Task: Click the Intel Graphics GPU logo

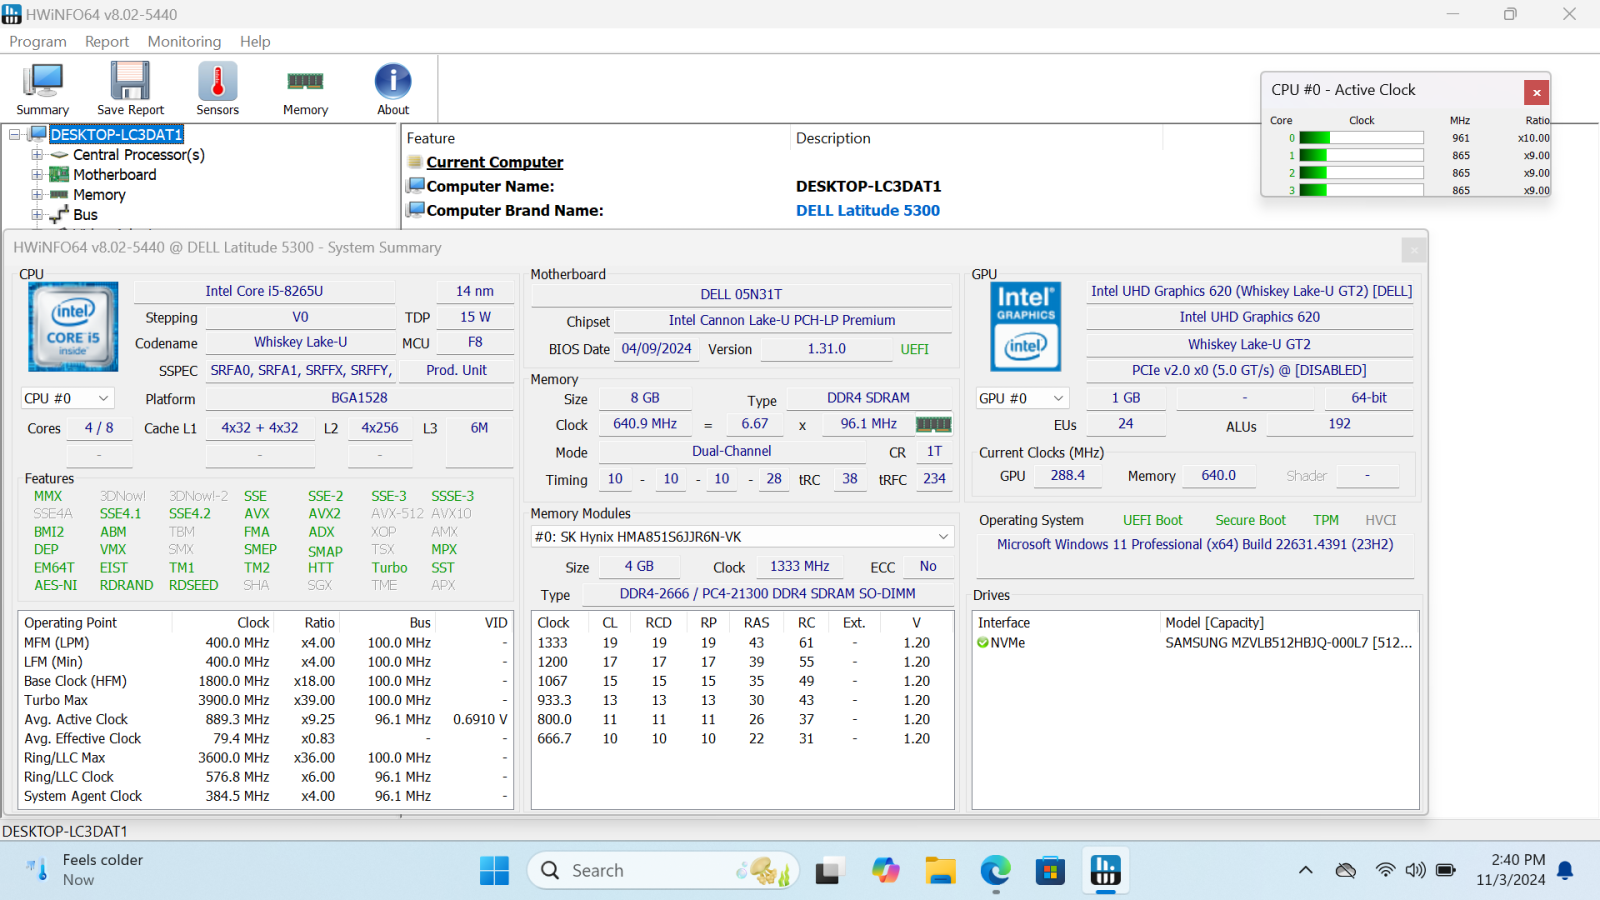Action: coord(1025,327)
